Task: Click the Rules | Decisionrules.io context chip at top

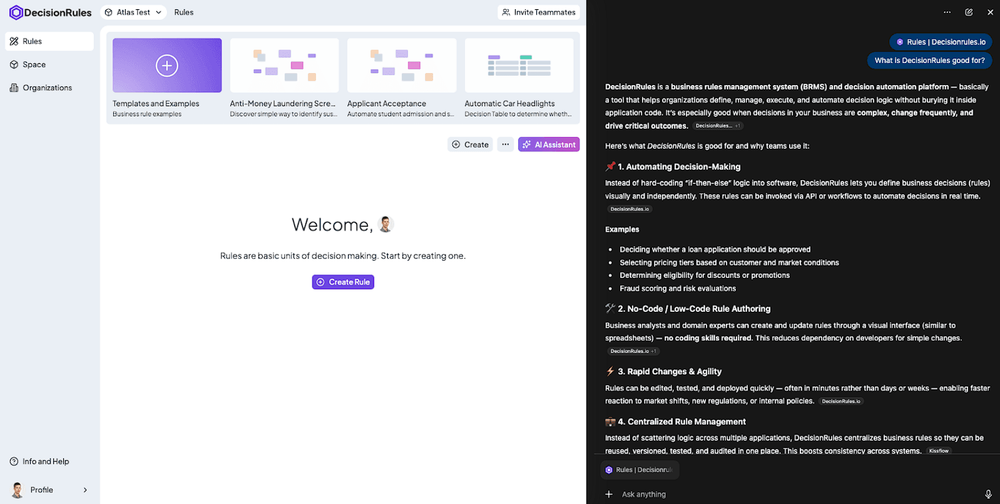Action: coord(941,41)
